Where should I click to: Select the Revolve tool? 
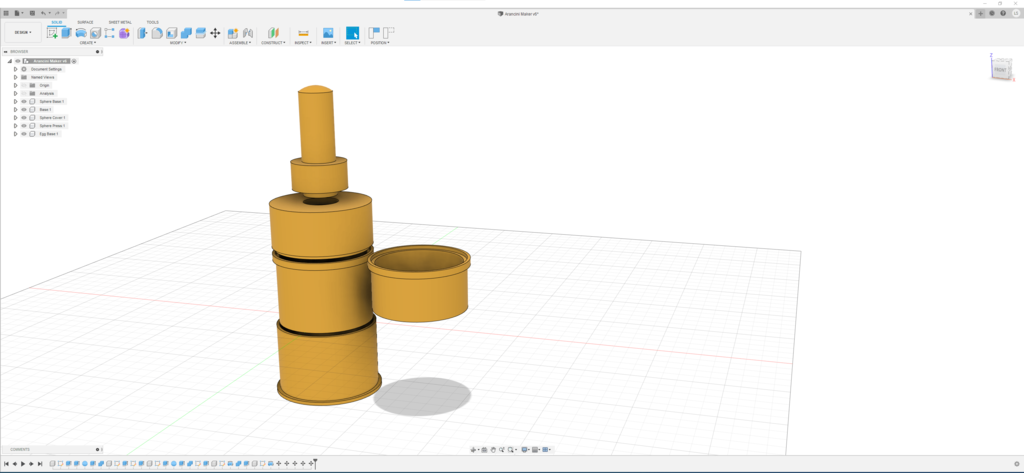pos(81,33)
